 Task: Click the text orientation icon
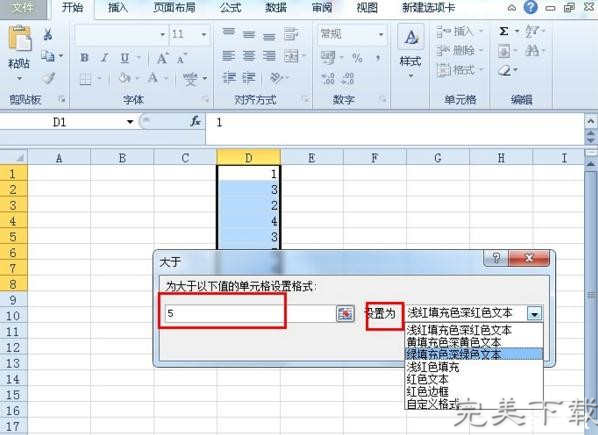276,78
